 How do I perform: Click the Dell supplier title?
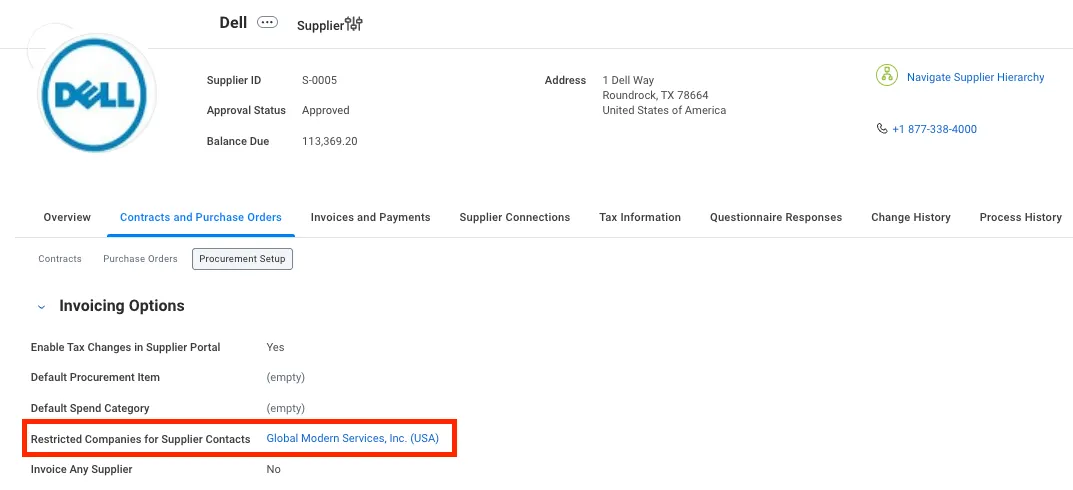point(233,23)
